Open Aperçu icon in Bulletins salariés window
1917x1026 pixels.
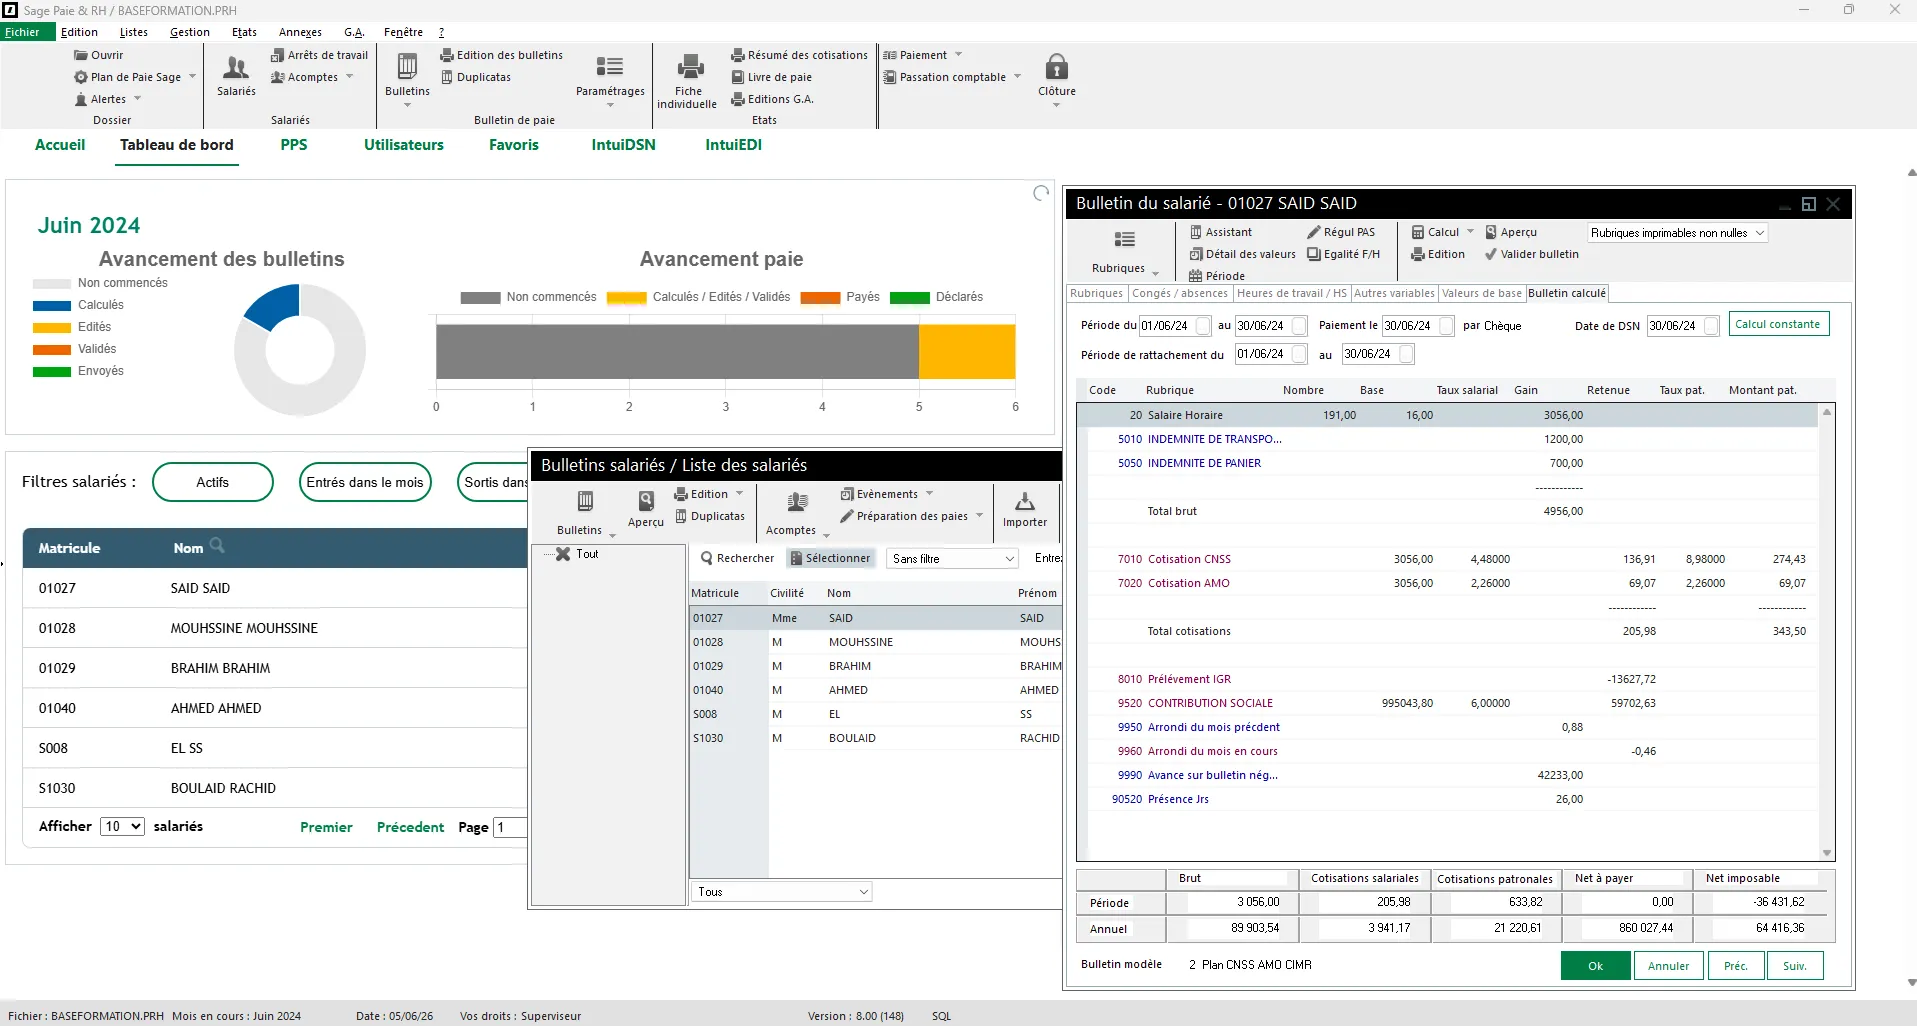click(x=646, y=502)
